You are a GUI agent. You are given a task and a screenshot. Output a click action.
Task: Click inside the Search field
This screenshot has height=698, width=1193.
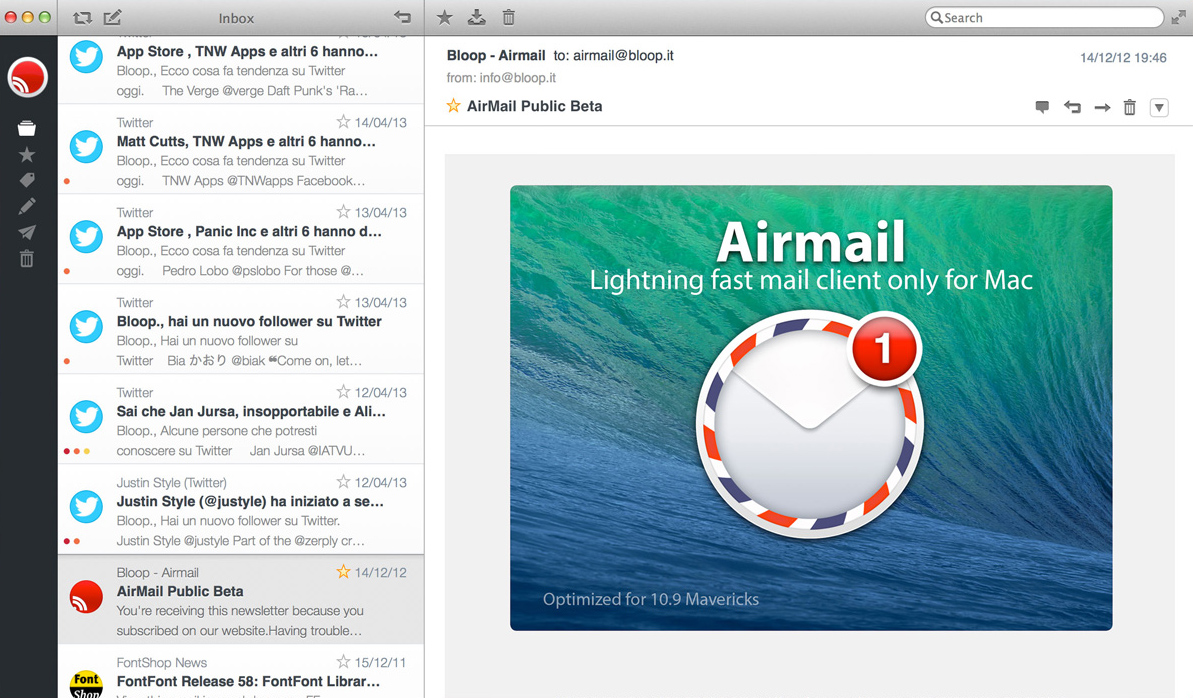[1043, 17]
